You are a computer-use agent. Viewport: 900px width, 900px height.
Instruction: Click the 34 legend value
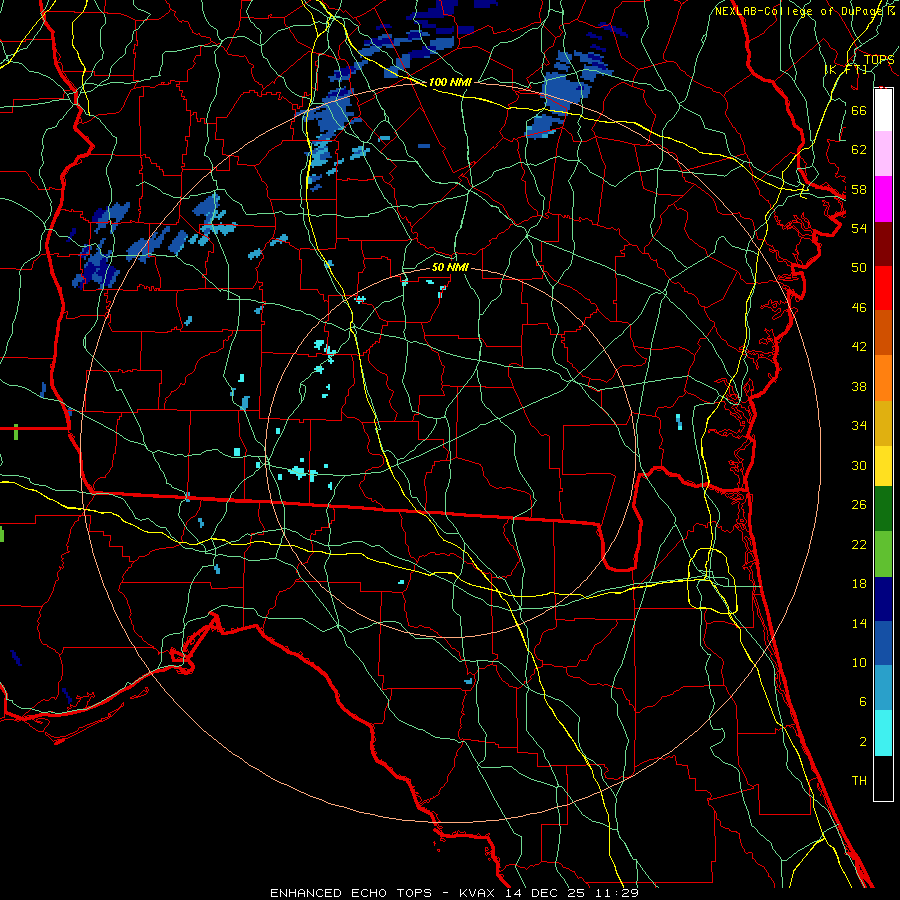tap(859, 426)
